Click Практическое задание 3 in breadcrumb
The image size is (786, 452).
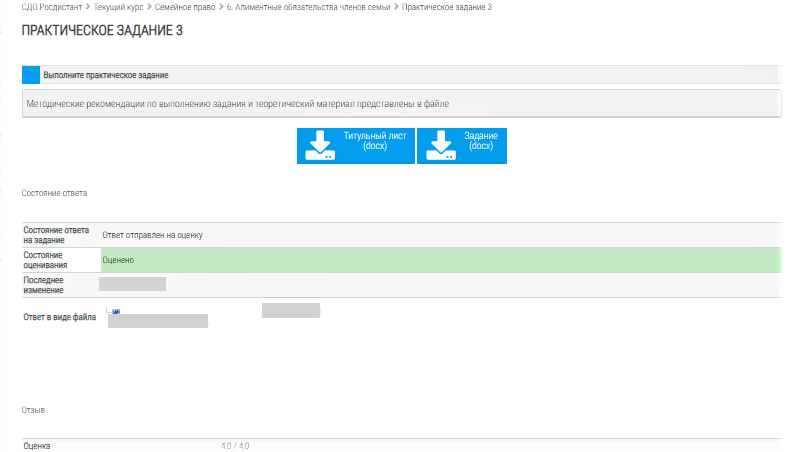click(447, 7)
